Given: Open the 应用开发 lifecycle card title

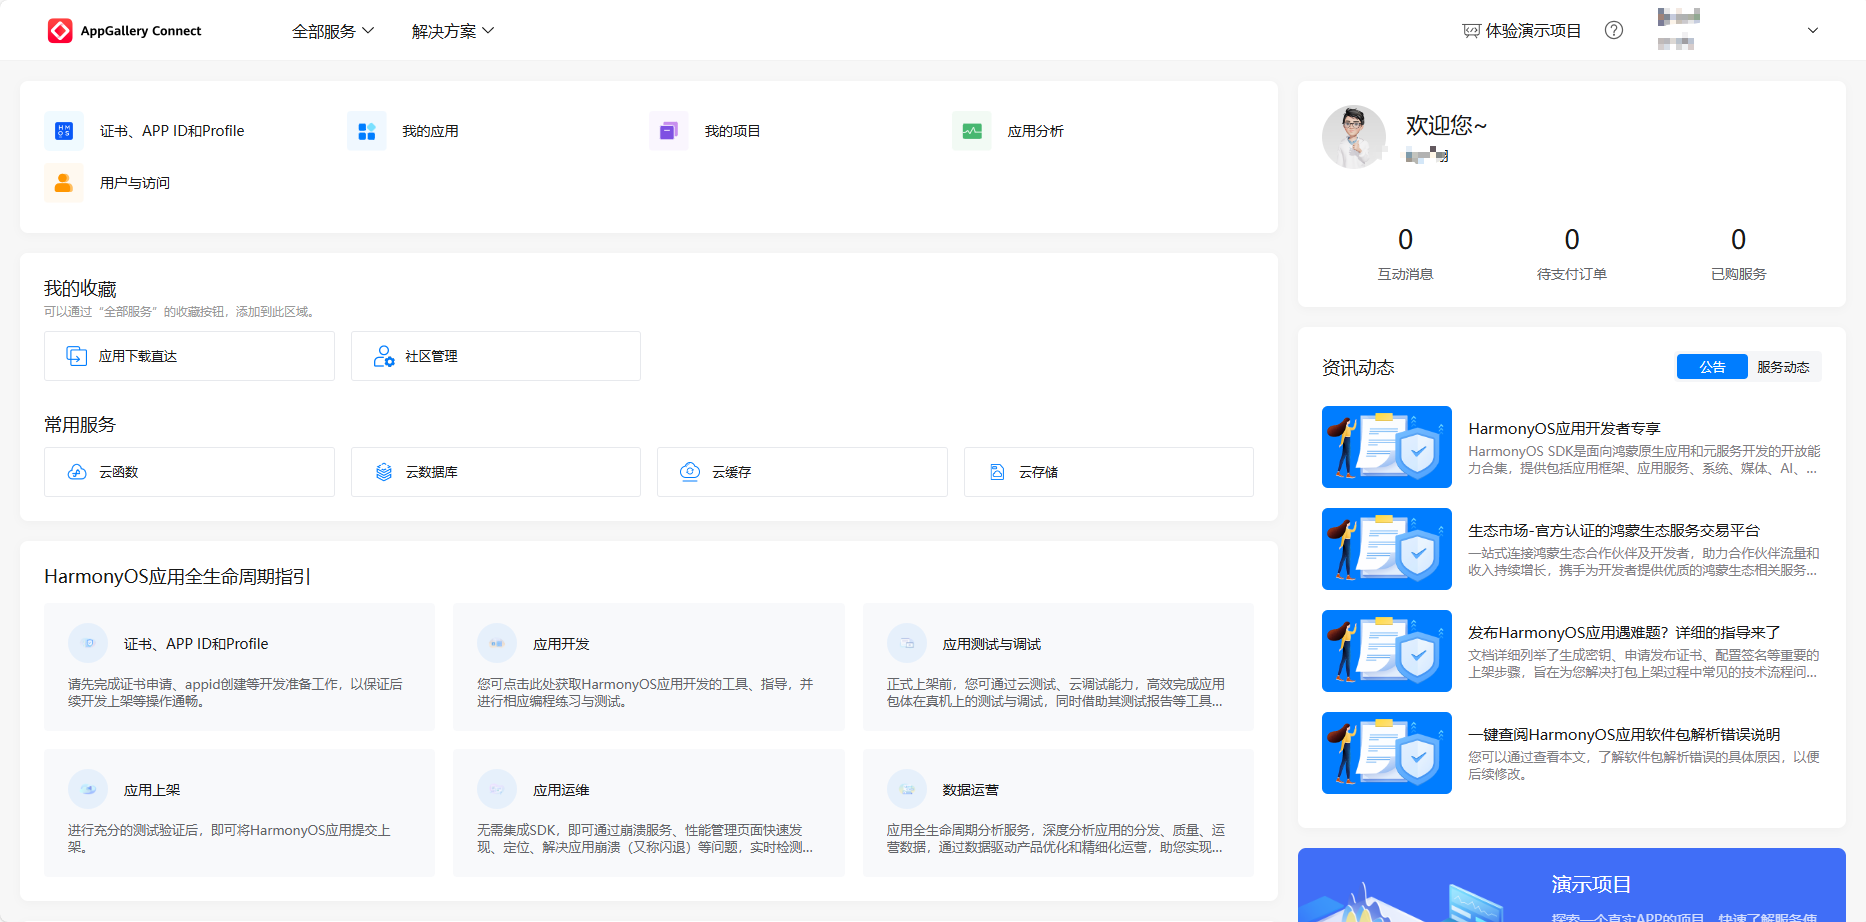Looking at the screenshot, I should 561,644.
